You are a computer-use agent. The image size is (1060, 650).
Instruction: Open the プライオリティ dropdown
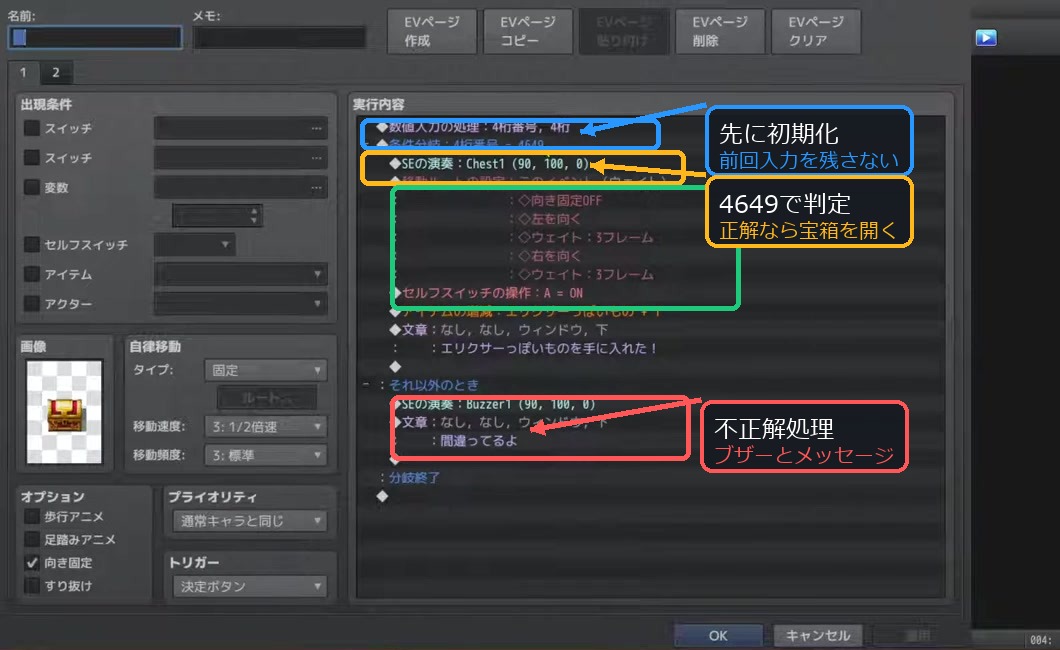250,521
